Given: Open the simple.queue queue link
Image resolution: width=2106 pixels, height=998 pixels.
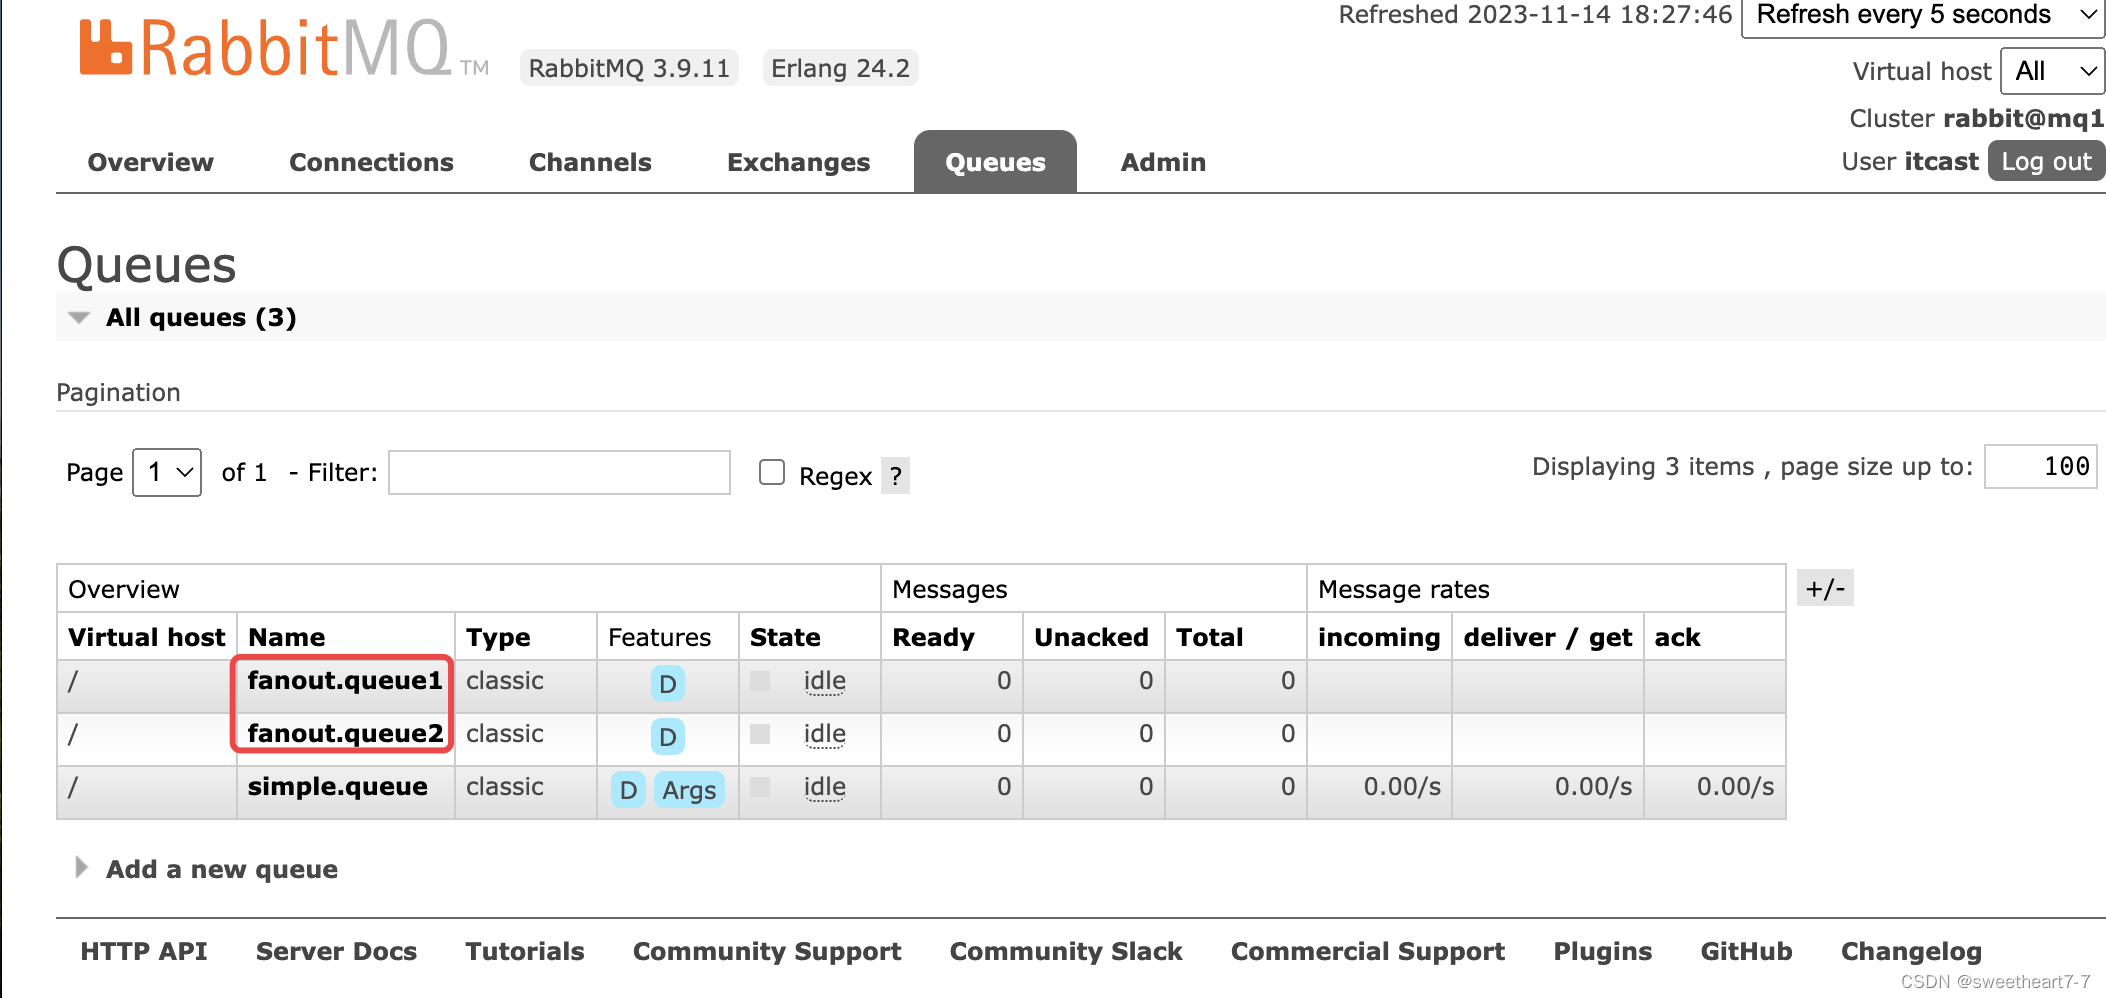Looking at the screenshot, I should tap(338, 786).
